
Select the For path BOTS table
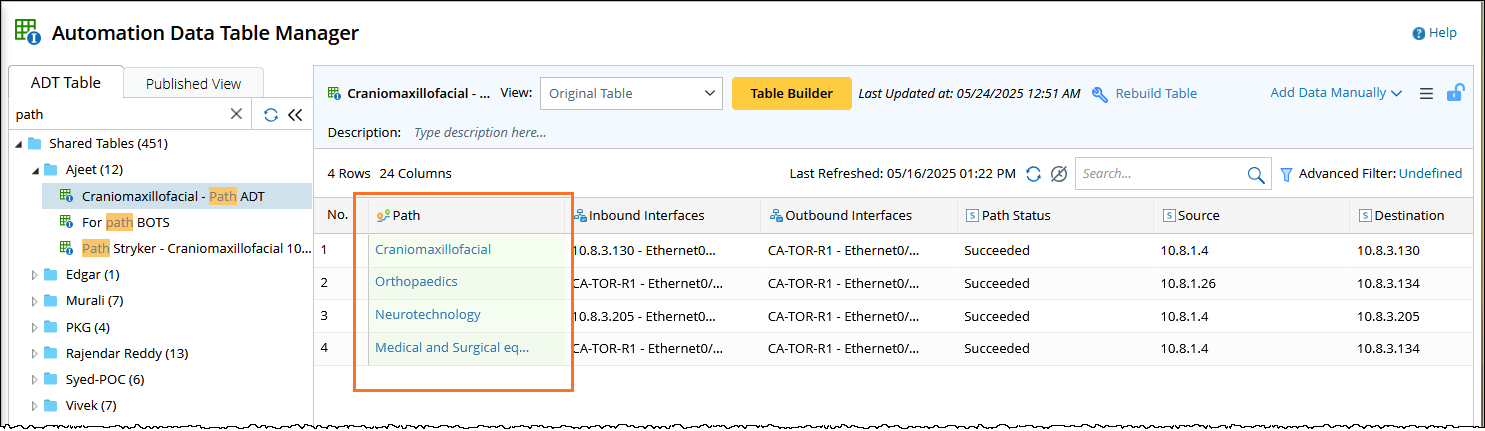click(126, 222)
